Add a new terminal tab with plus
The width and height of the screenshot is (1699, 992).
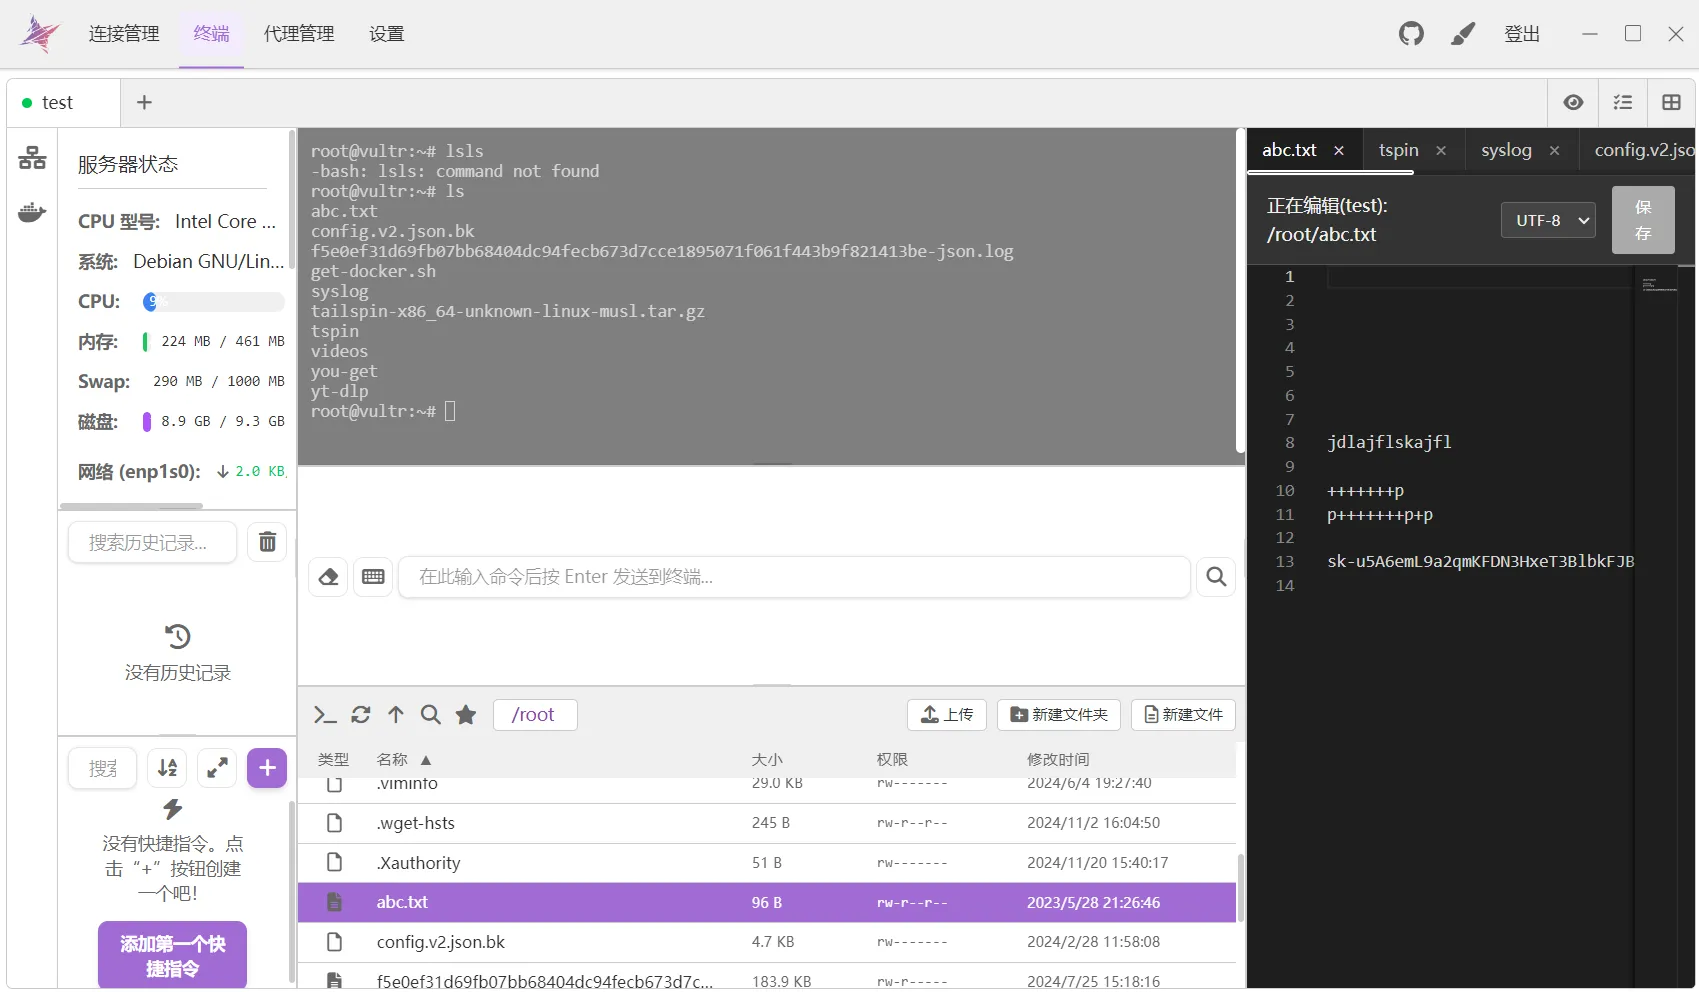pos(144,102)
